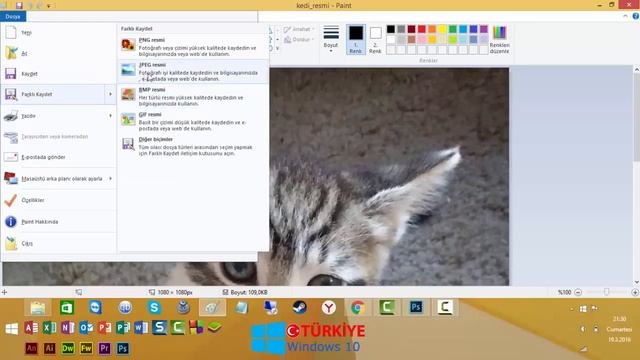Select 1. Renk color box
The height and width of the screenshot is (360, 640).
(356, 39)
